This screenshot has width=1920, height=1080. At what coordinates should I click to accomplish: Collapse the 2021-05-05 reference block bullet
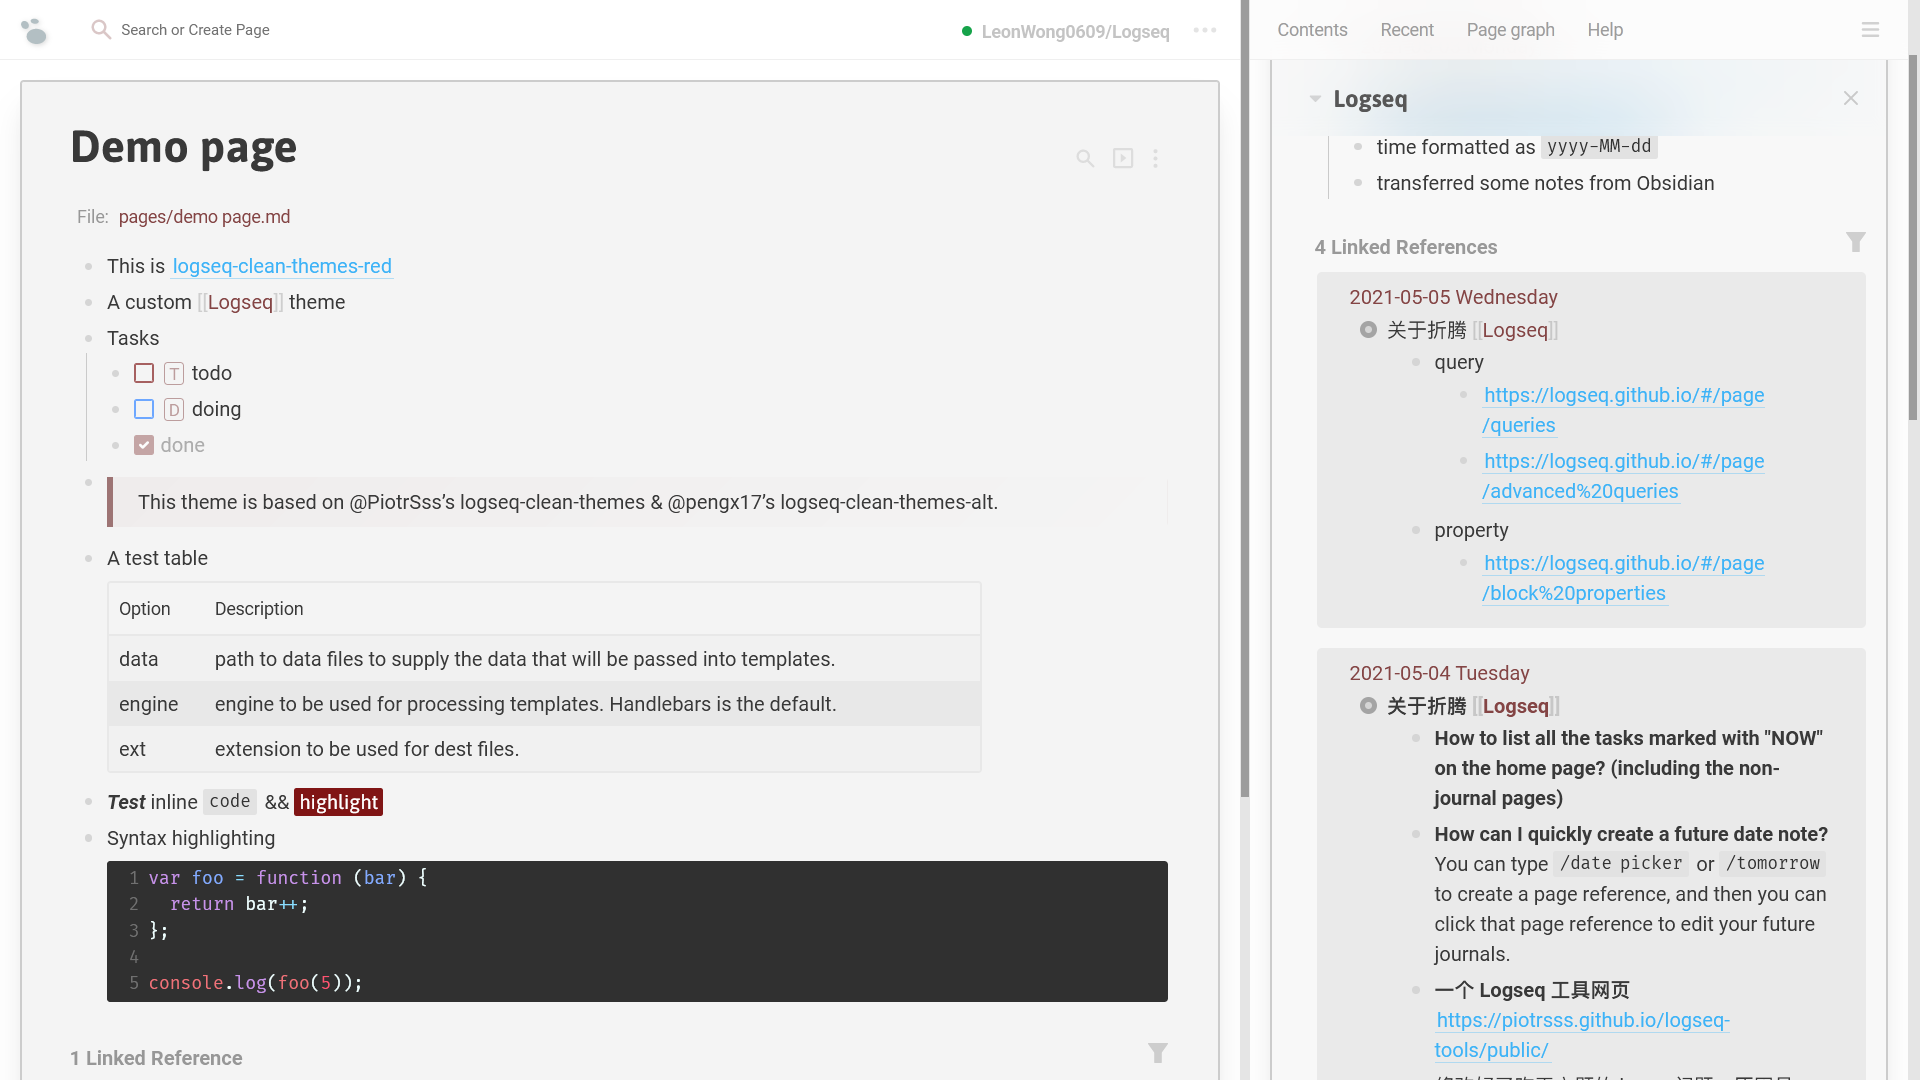coord(1368,330)
